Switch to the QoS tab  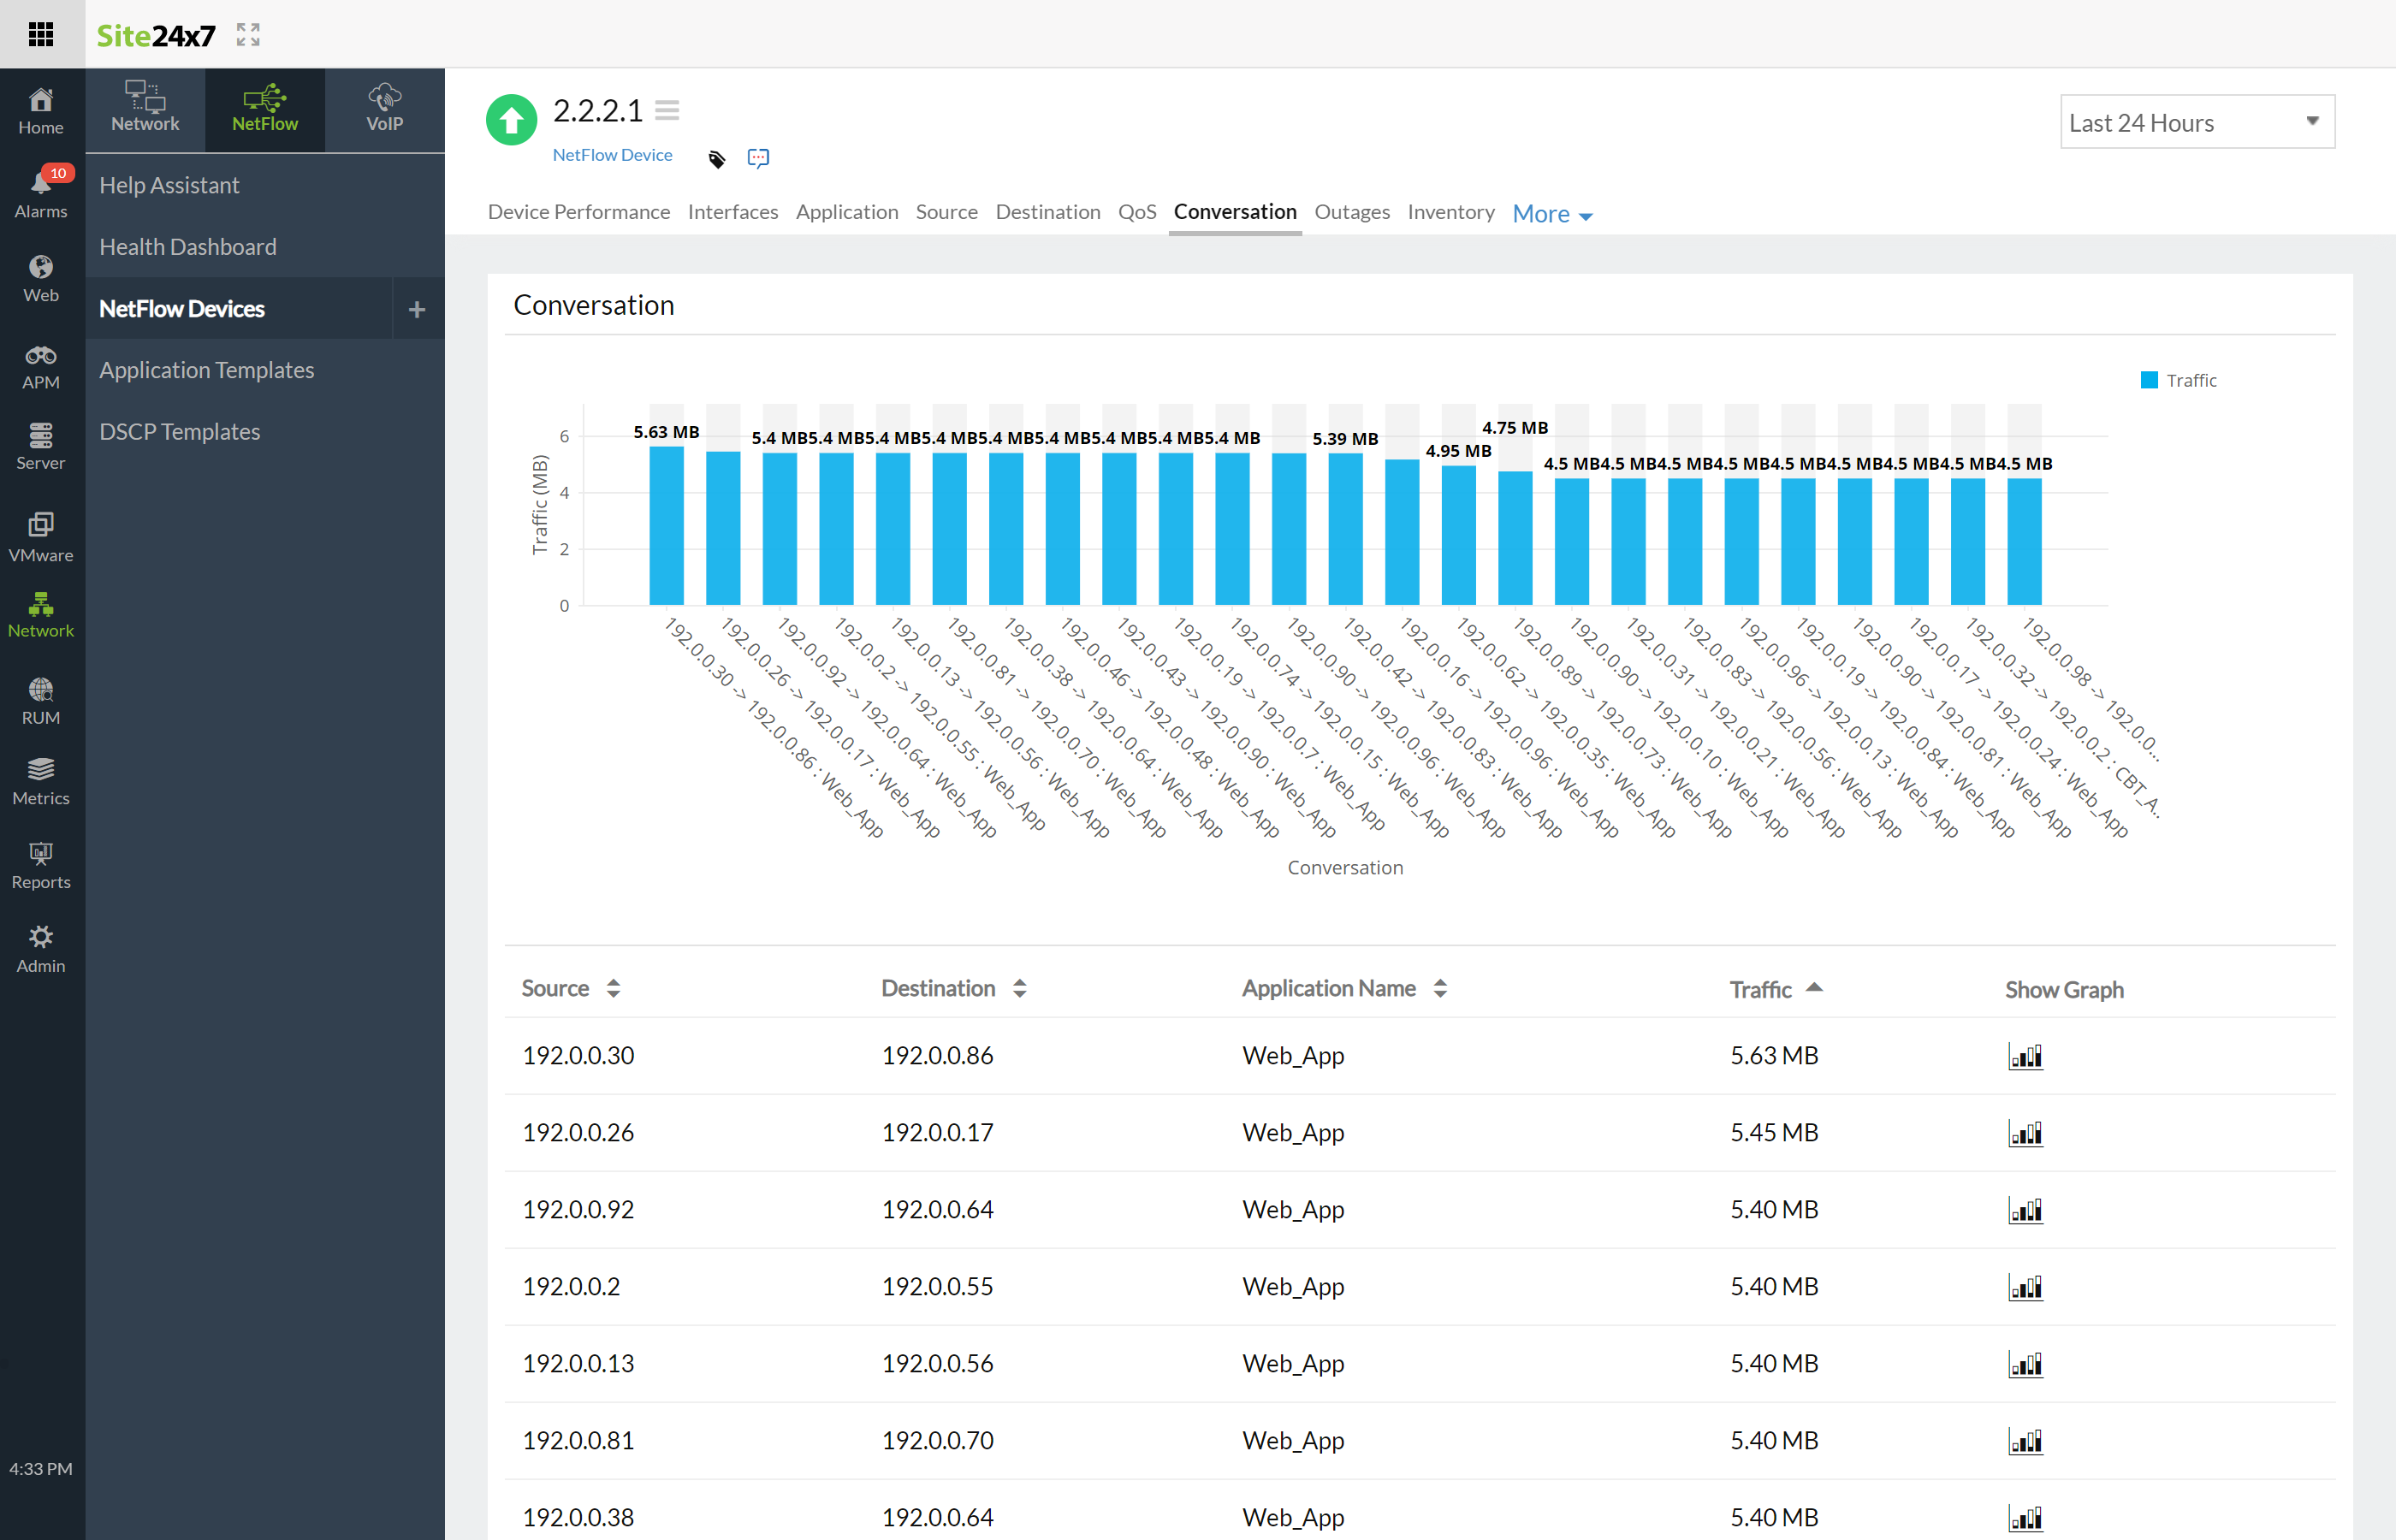(1137, 212)
